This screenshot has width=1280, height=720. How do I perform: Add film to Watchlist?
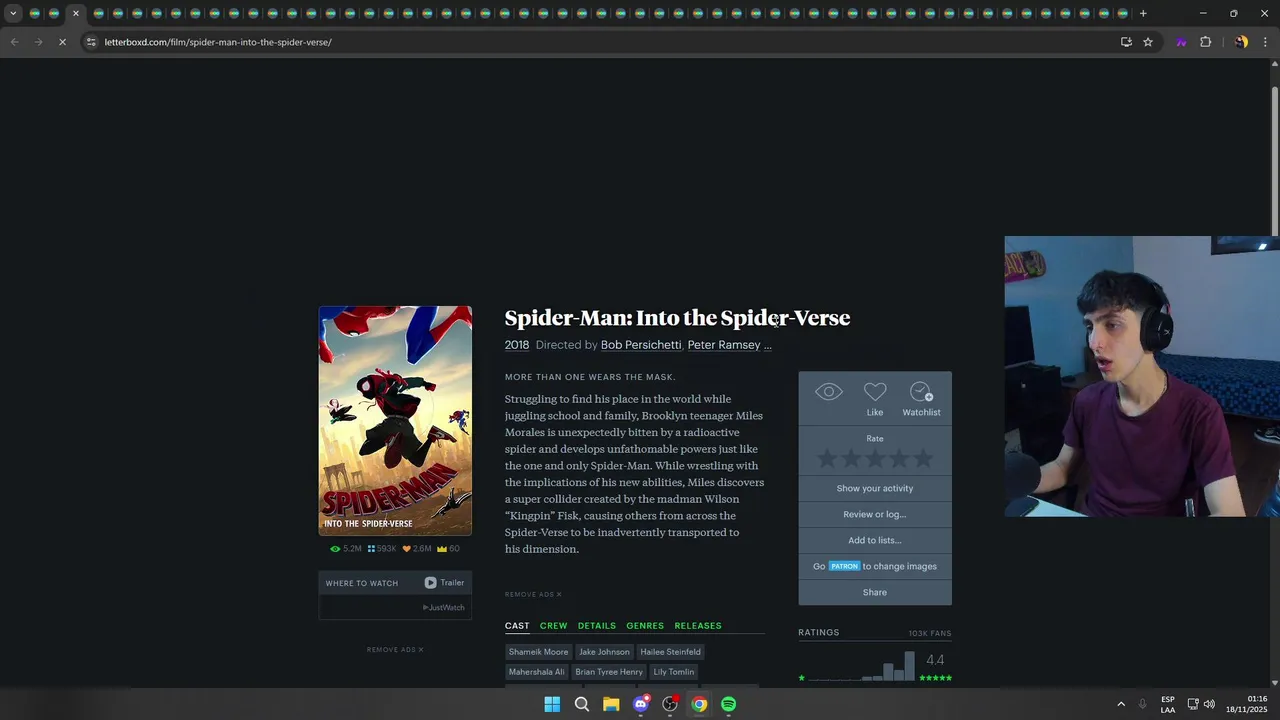click(x=921, y=398)
